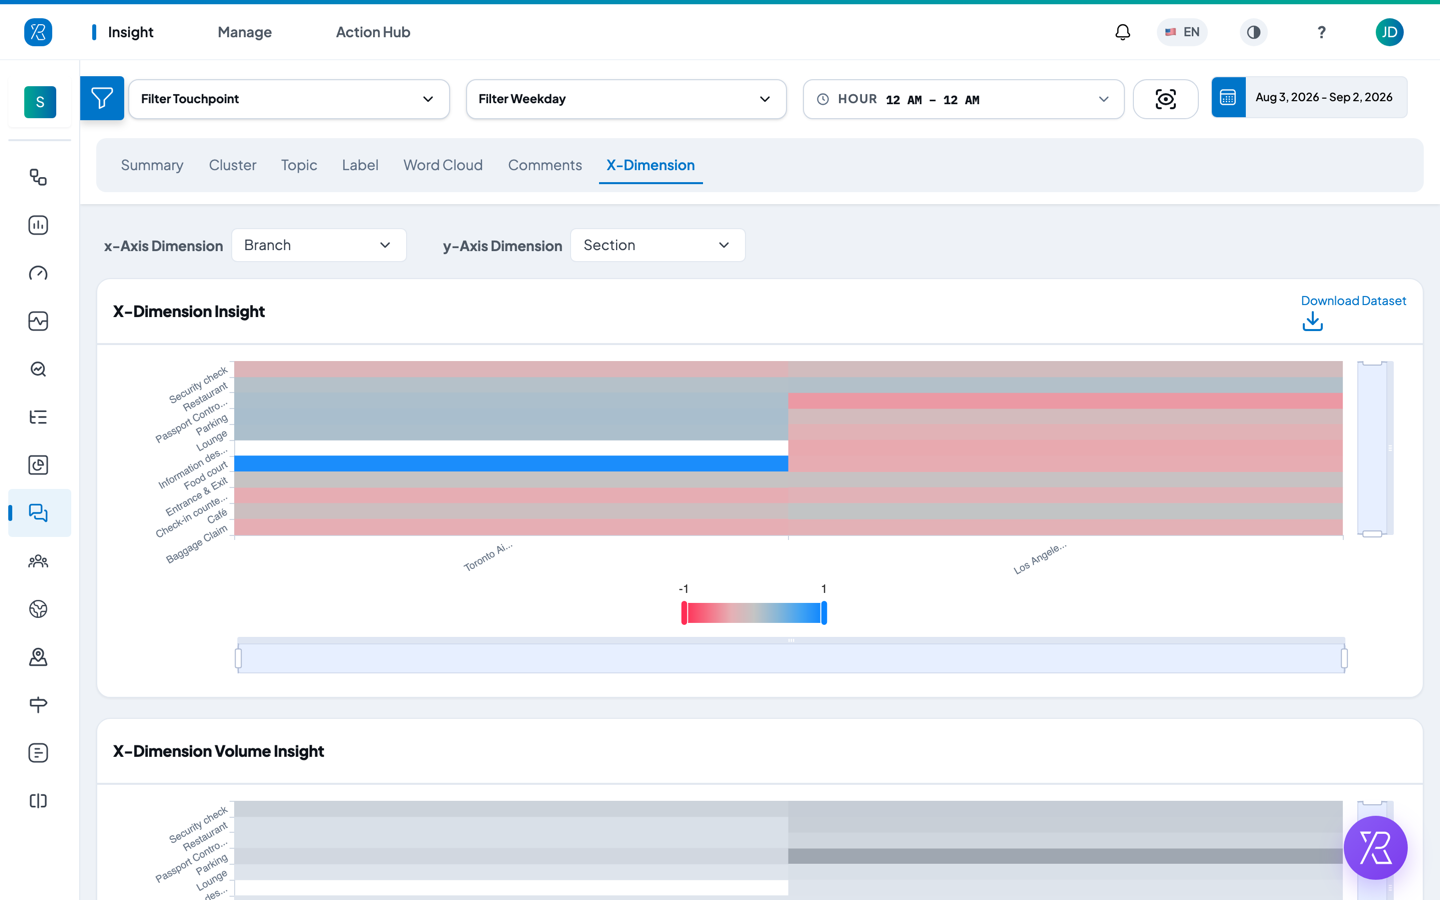Click Download Dataset link
The width and height of the screenshot is (1440, 900).
[1353, 300]
